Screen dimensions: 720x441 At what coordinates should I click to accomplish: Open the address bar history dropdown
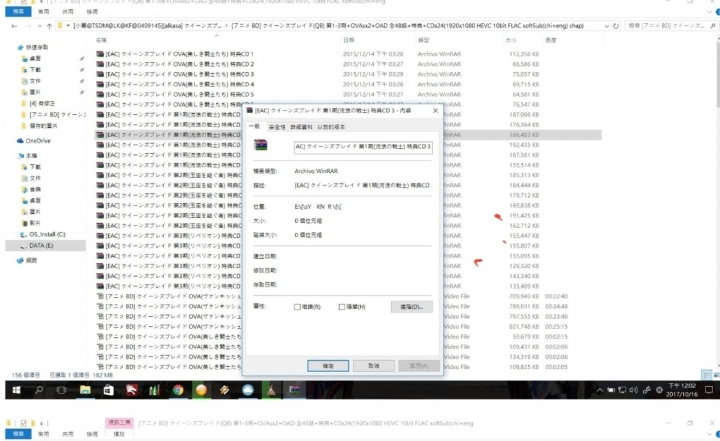[607, 26]
